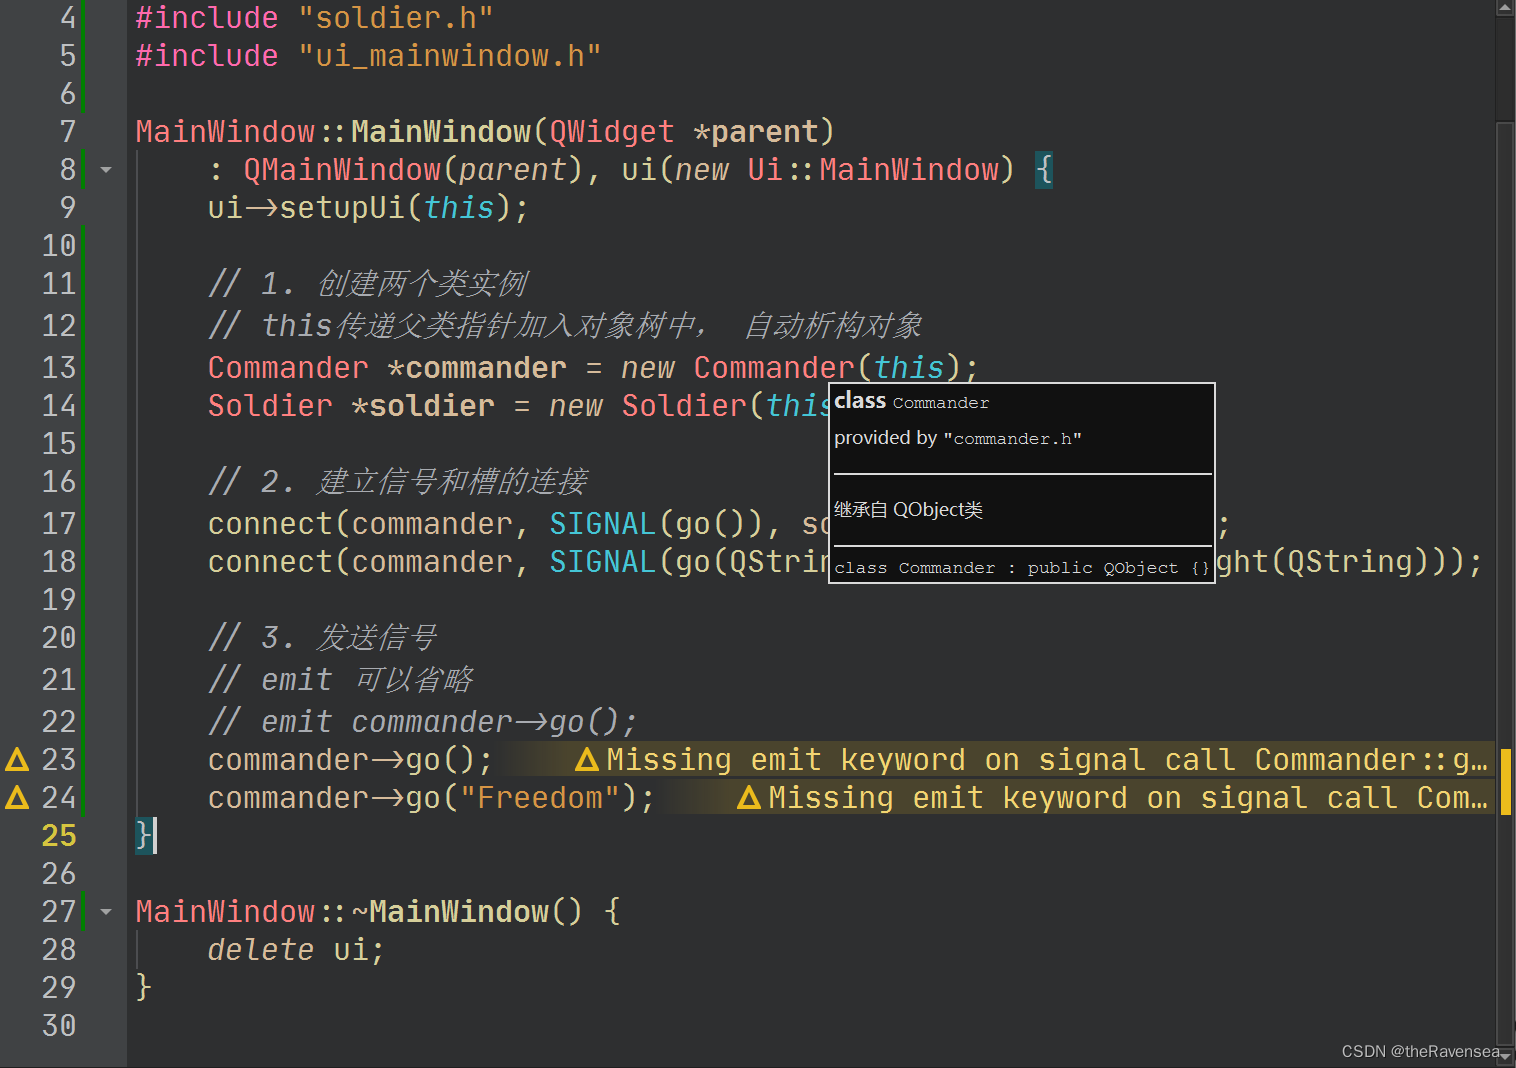Click line number 13 in the gutter
Image resolution: width=1516 pixels, height=1068 pixels.
(59, 368)
